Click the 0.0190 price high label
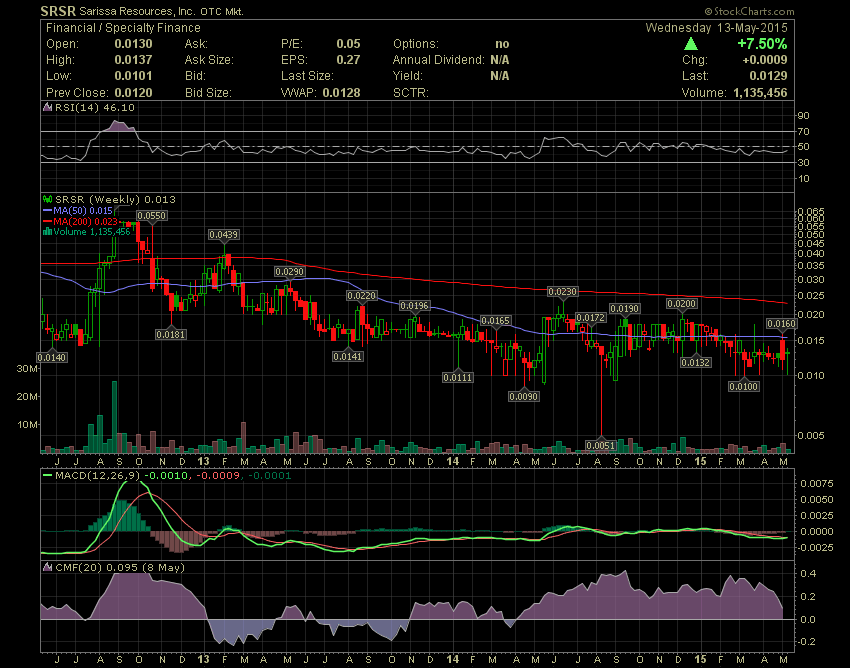850x668 pixels. pos(625,309)
